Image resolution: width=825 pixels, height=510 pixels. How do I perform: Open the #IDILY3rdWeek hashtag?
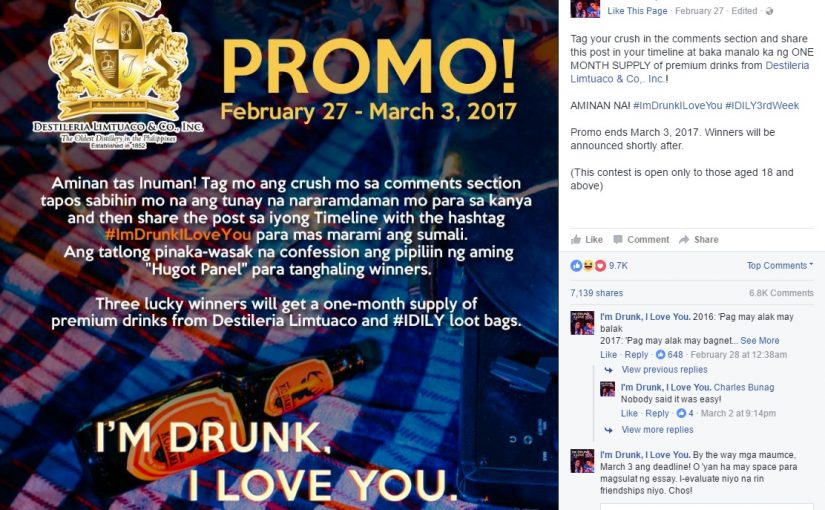point(762,106)
